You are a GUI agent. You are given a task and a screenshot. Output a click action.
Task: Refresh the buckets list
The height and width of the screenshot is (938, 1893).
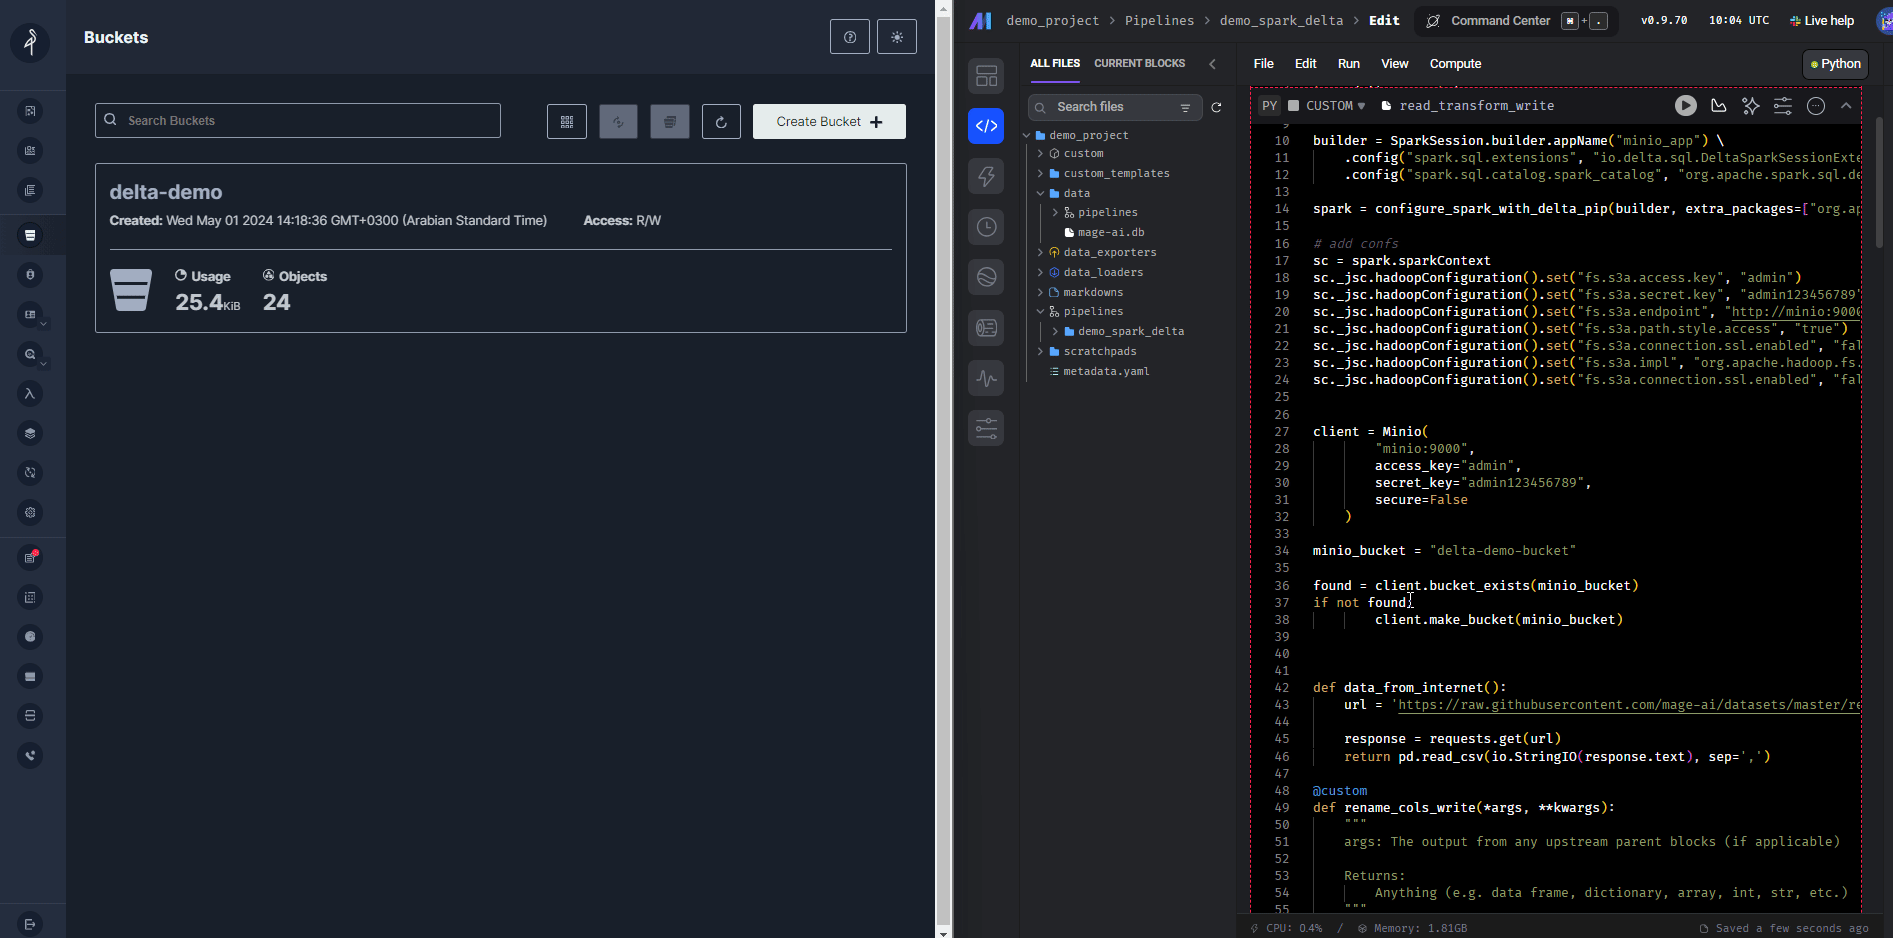(721, 122)
